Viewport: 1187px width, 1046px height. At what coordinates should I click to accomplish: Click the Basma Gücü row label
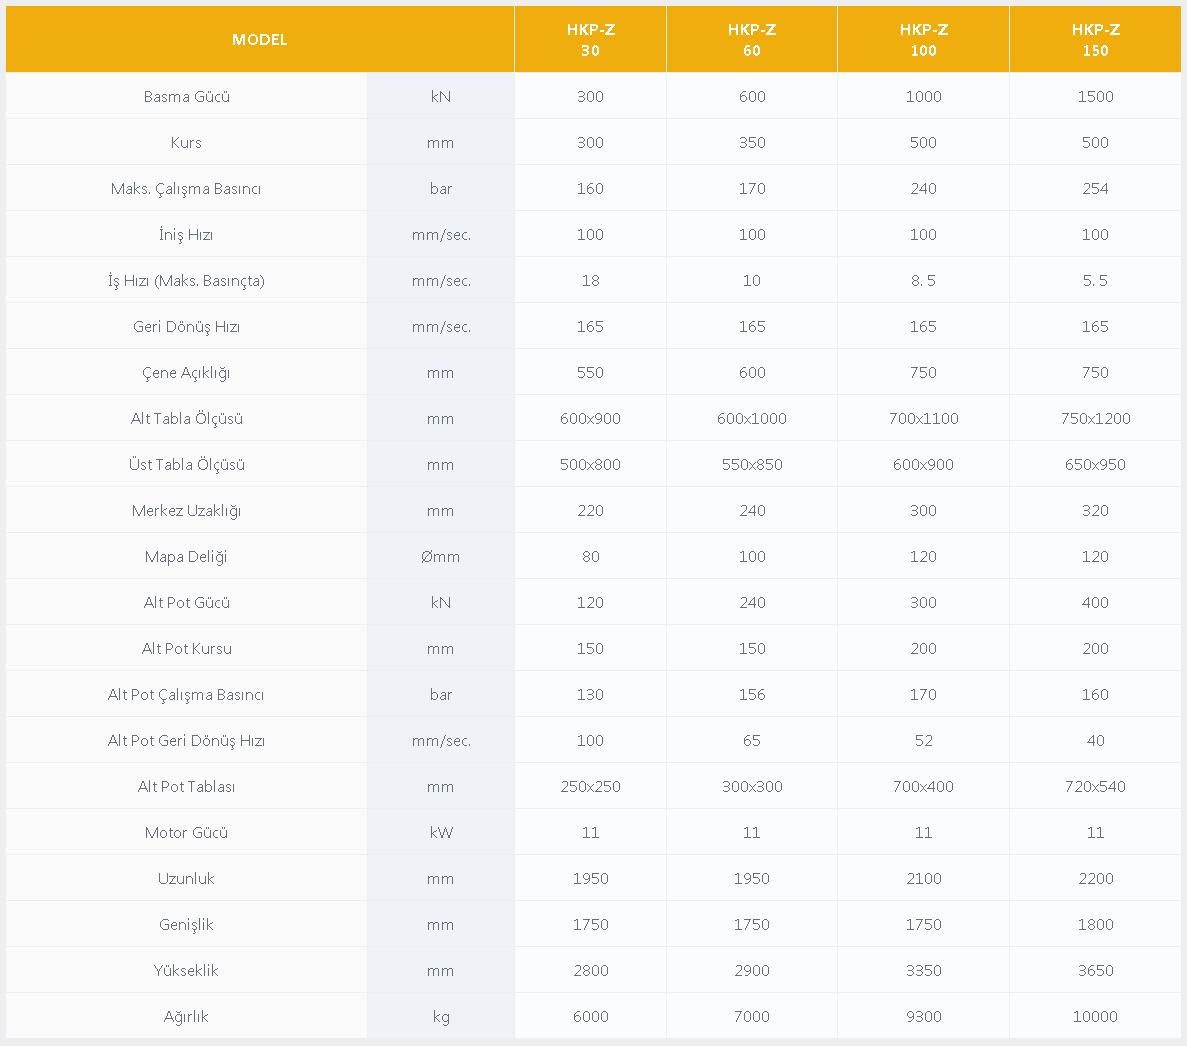(186, 96)
